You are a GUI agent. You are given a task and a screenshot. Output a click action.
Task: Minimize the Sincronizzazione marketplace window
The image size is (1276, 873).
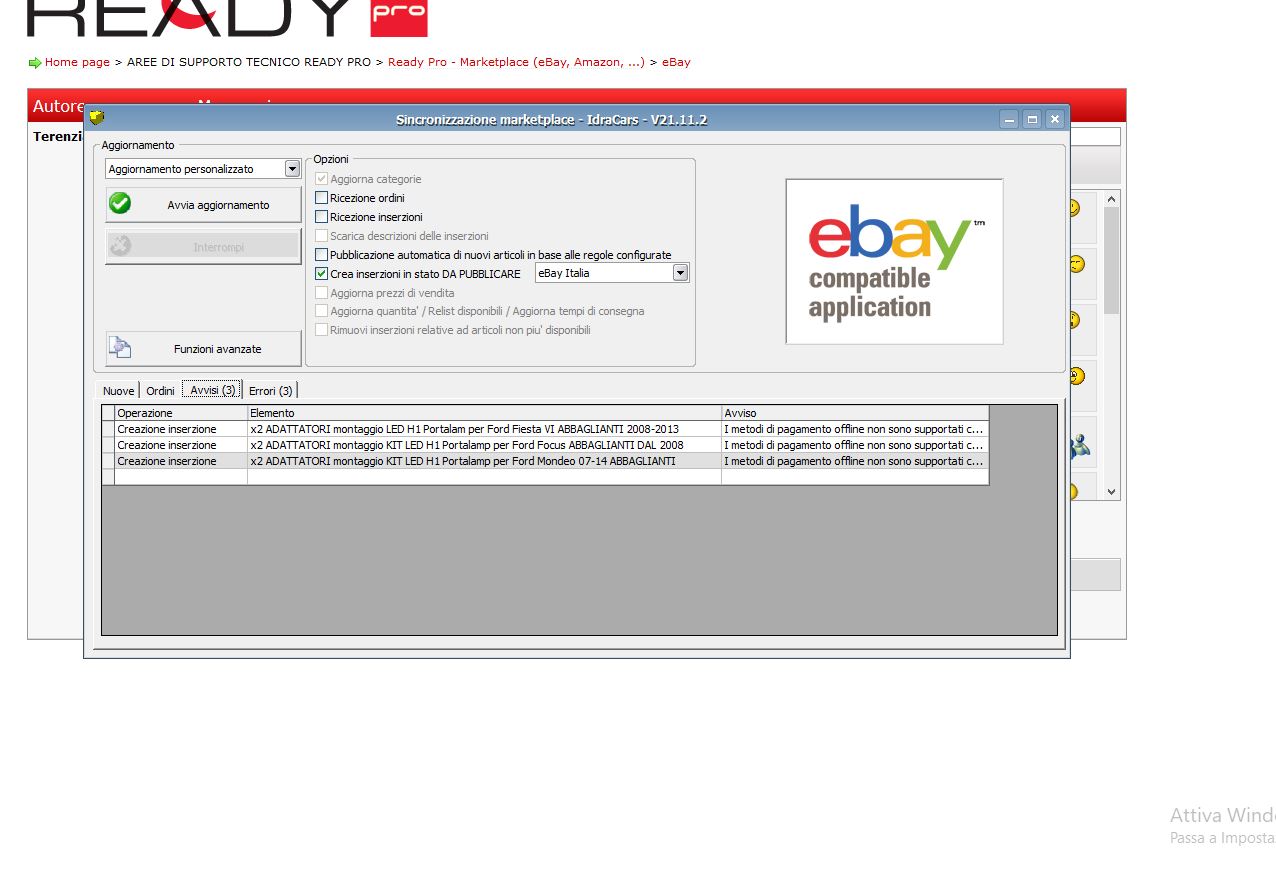[1010, 119]
